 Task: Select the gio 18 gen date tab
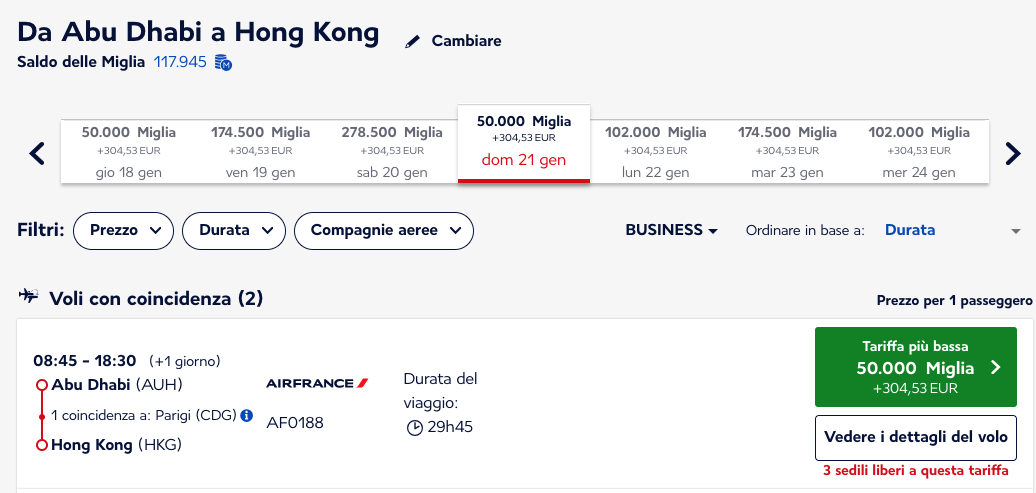128,152
